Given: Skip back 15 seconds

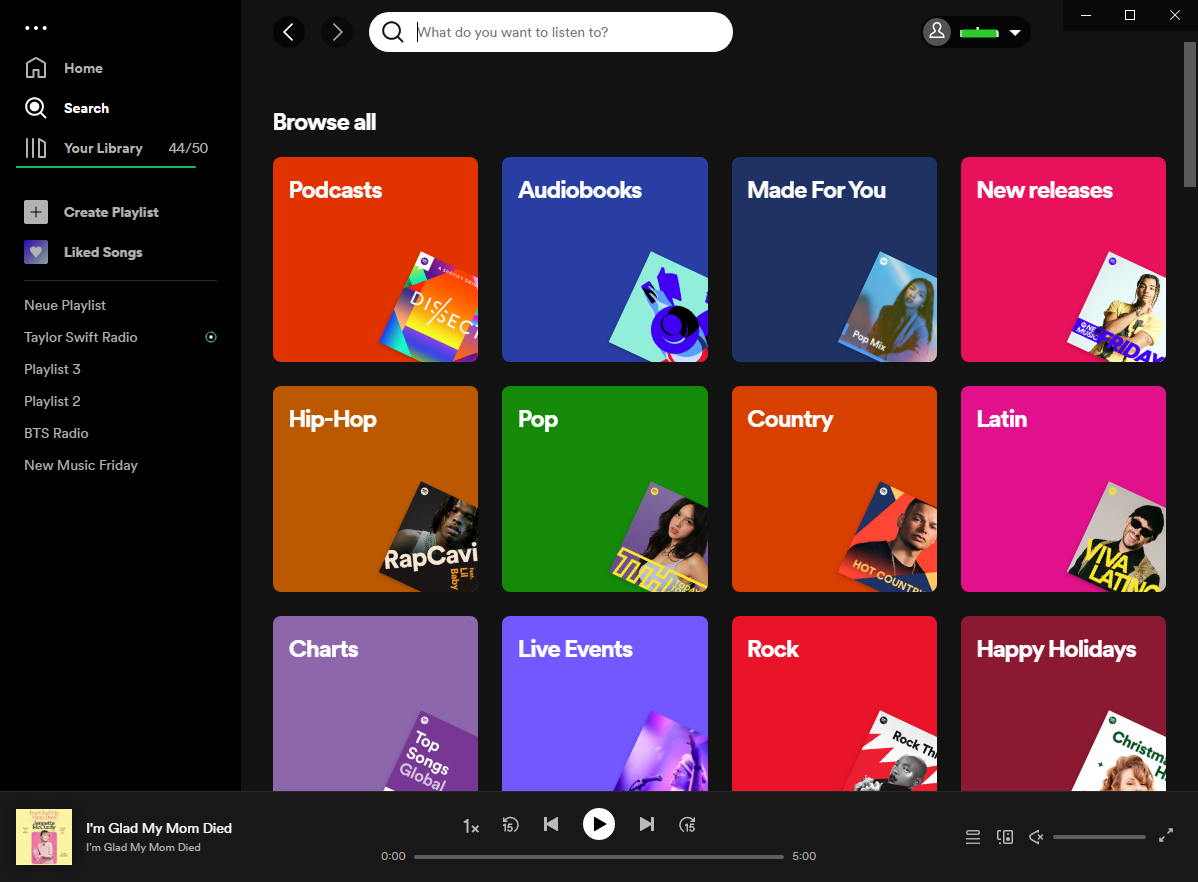Looking at the screenshot, I should pyautogui.click(x=510, y=825).
